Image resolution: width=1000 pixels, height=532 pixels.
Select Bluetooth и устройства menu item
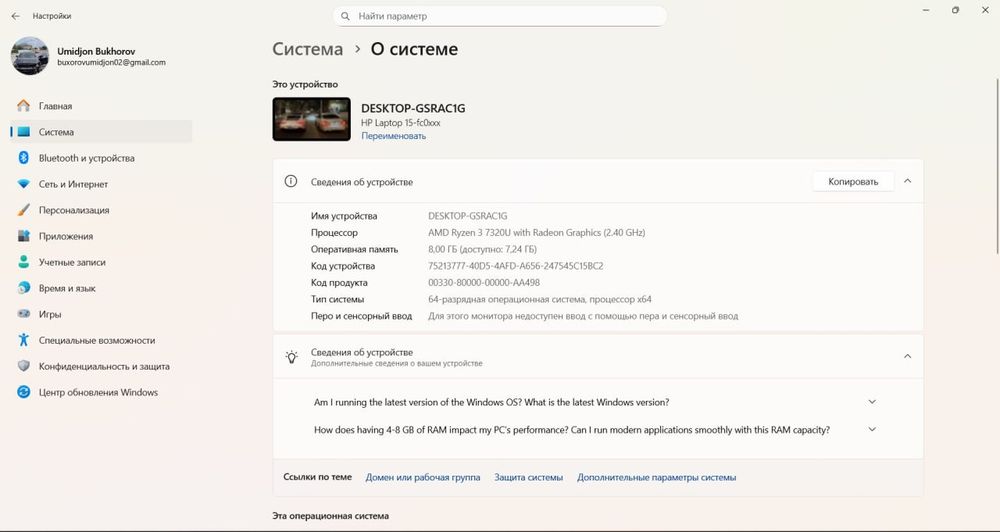(x=101, y=158)
